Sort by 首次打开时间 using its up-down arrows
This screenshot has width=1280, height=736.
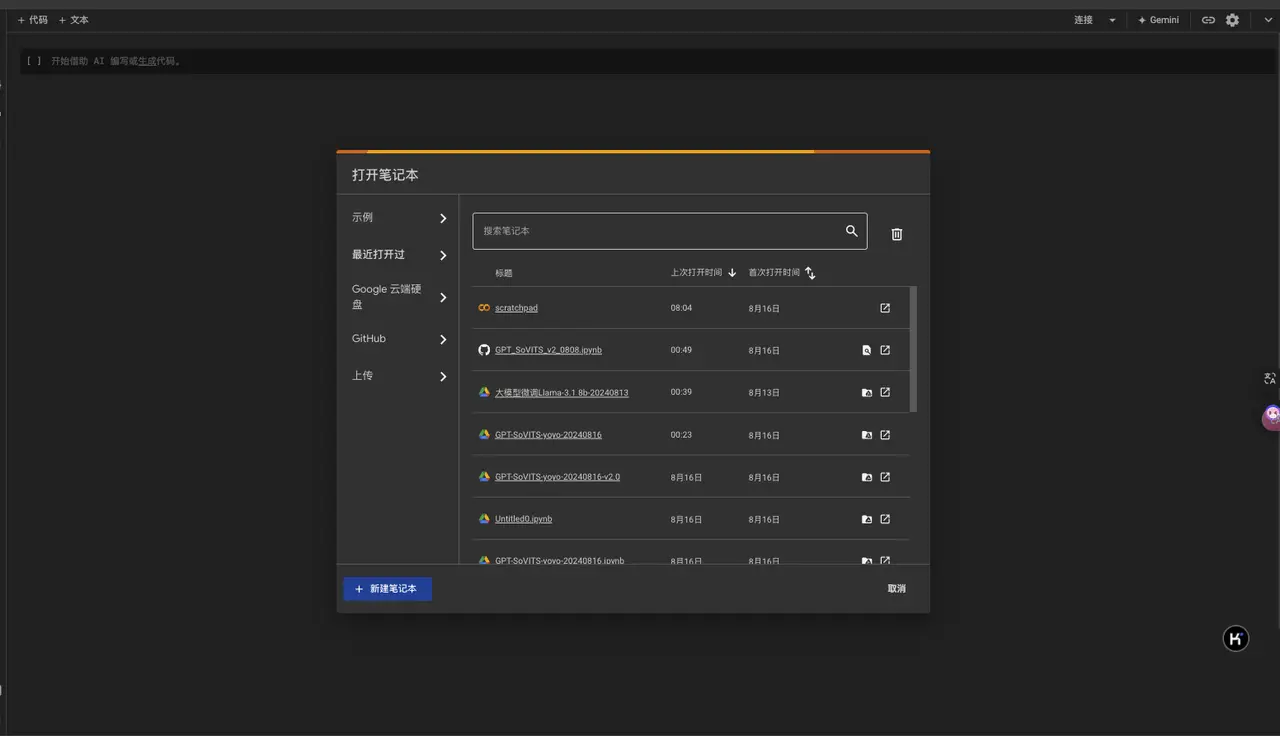coord(810,273)
